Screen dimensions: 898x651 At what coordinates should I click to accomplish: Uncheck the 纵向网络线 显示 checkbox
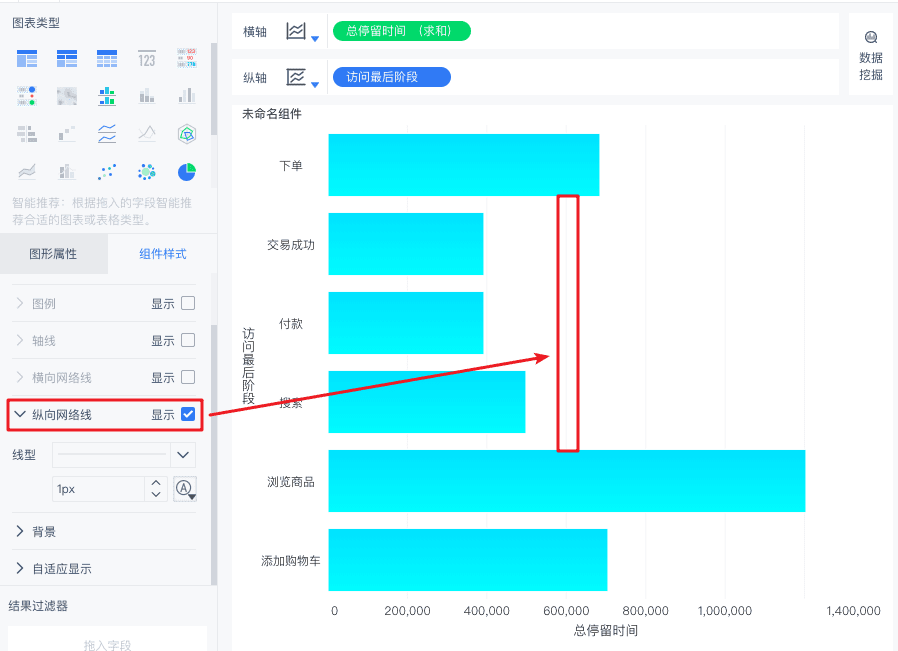[188, 414]
